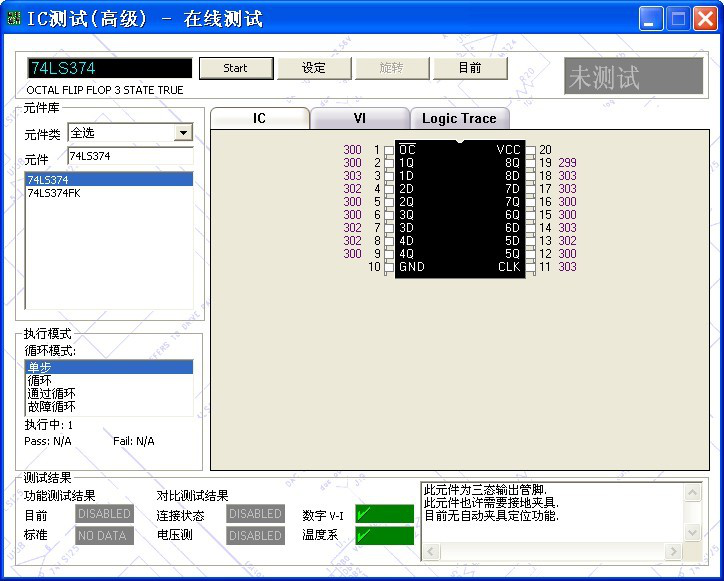The height and width of the screenshot is (581, 724).
Task: Toggle pin 19 8Q checkbox on the IC
Action: click(531, 163)
